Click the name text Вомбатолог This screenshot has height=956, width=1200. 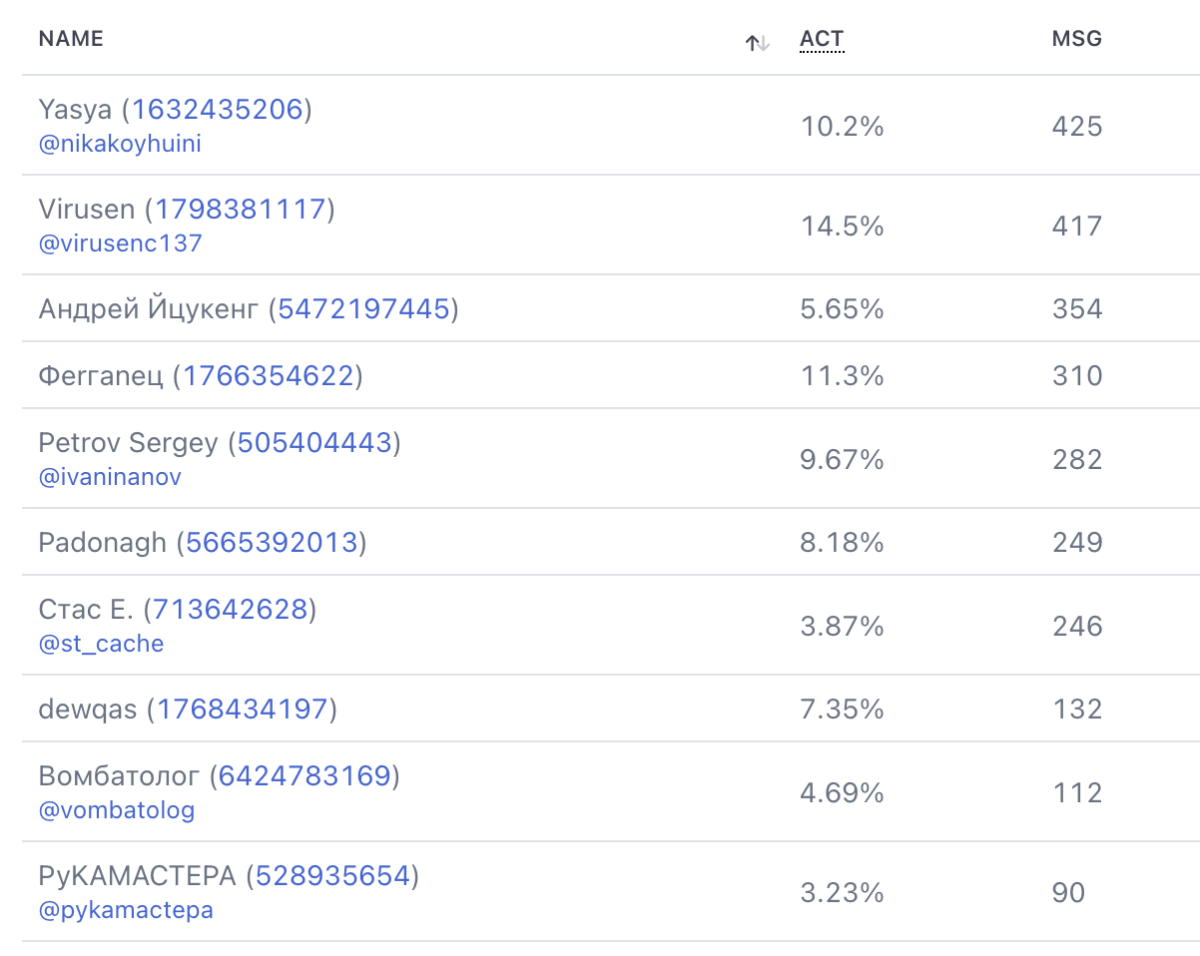pos(119,776)
